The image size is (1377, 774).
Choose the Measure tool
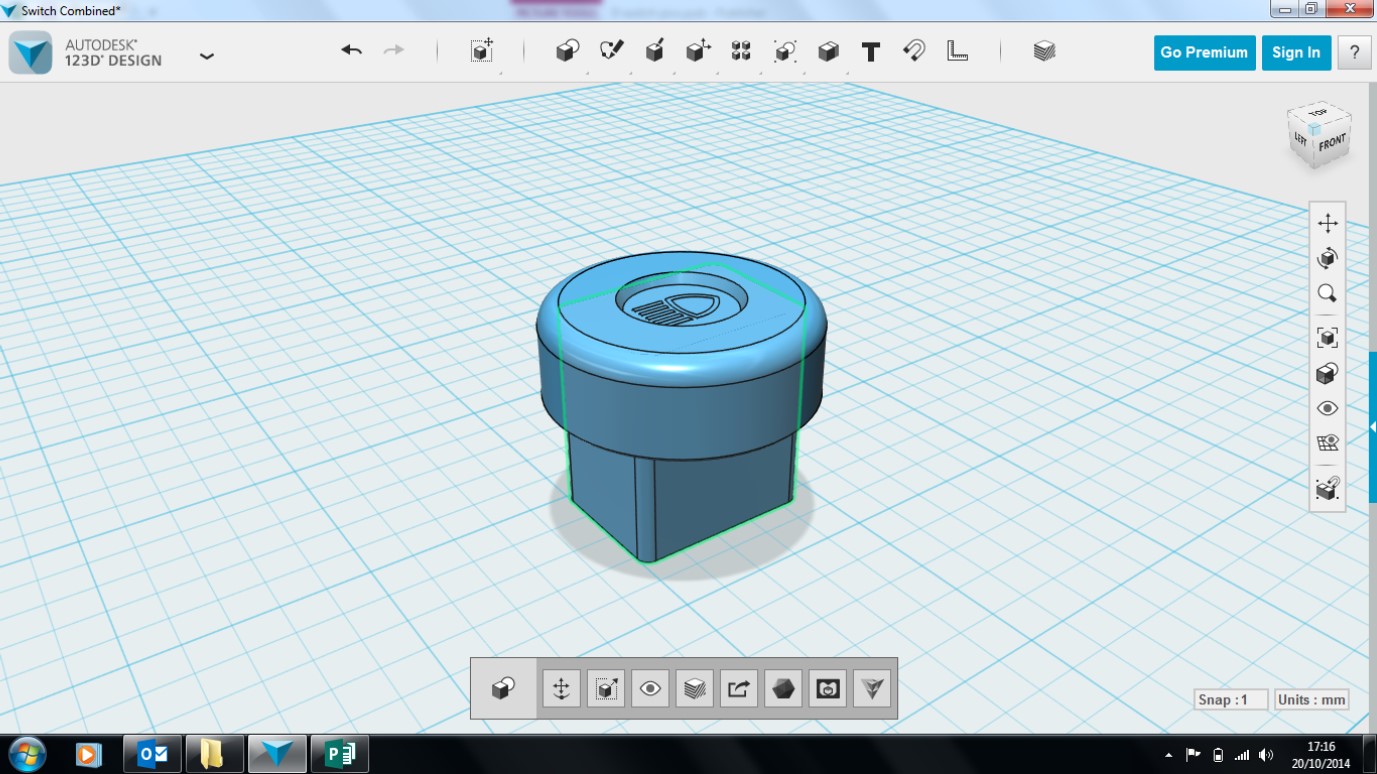[x=957, y=51]
